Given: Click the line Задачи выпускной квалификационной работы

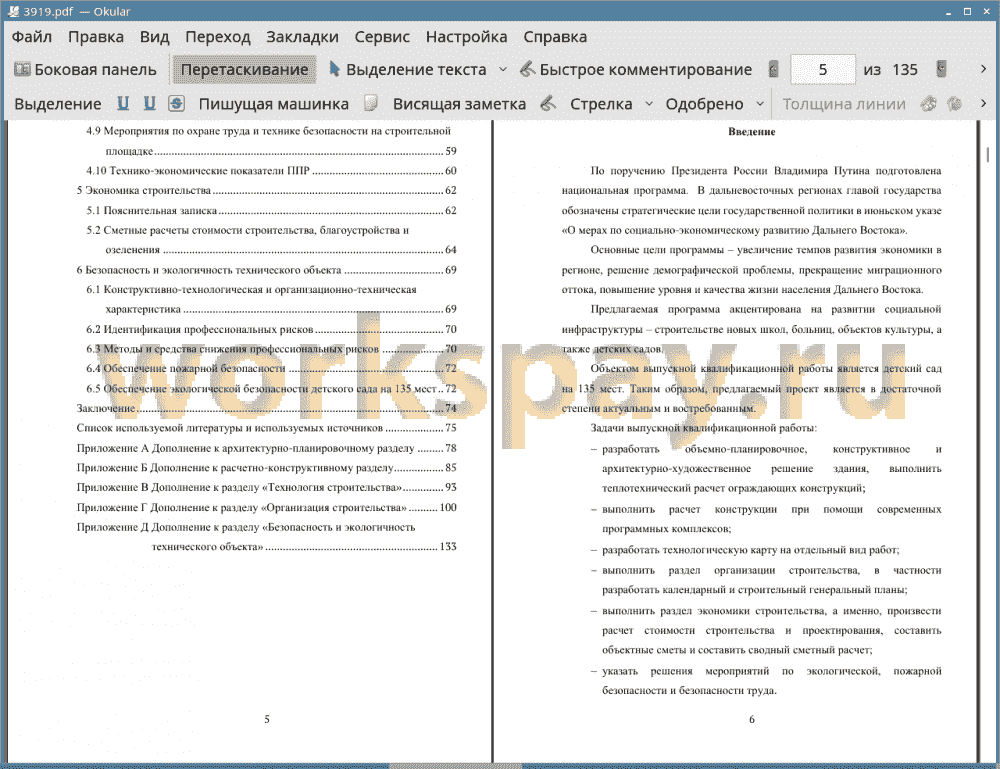Looking at the screenshot, I should pos(703,428).
